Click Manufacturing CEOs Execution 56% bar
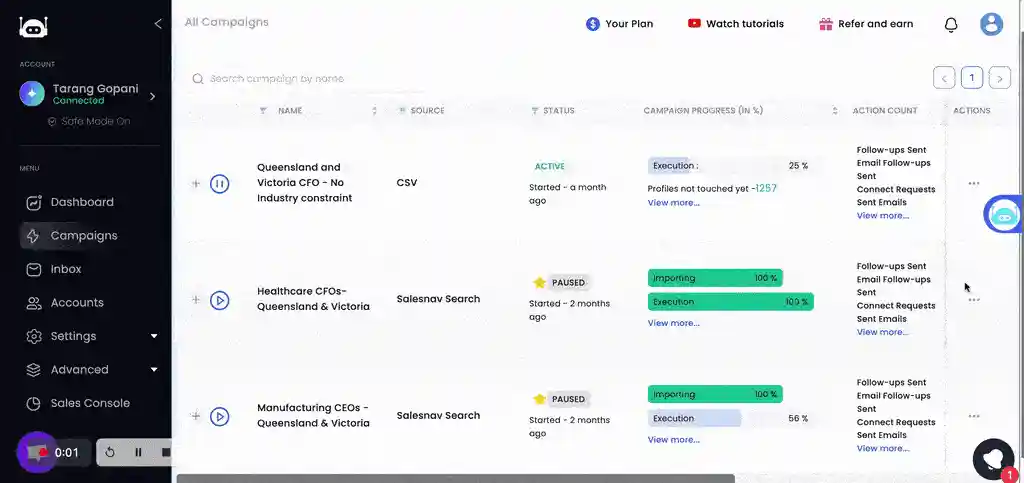 click(x=730, y=418)
